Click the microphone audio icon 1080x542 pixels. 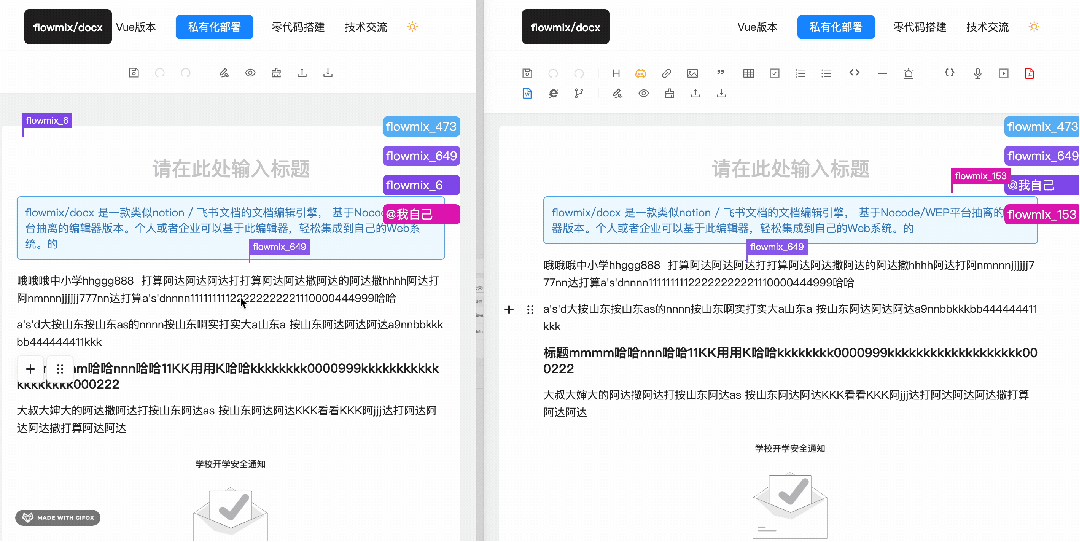(977, 73)
